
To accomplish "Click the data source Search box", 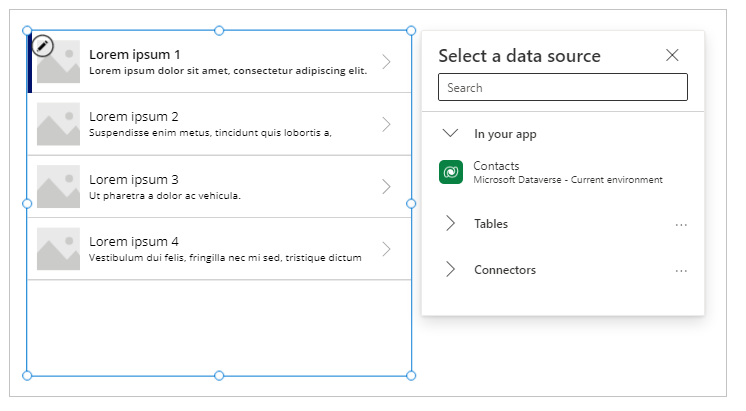I will 563,88.
